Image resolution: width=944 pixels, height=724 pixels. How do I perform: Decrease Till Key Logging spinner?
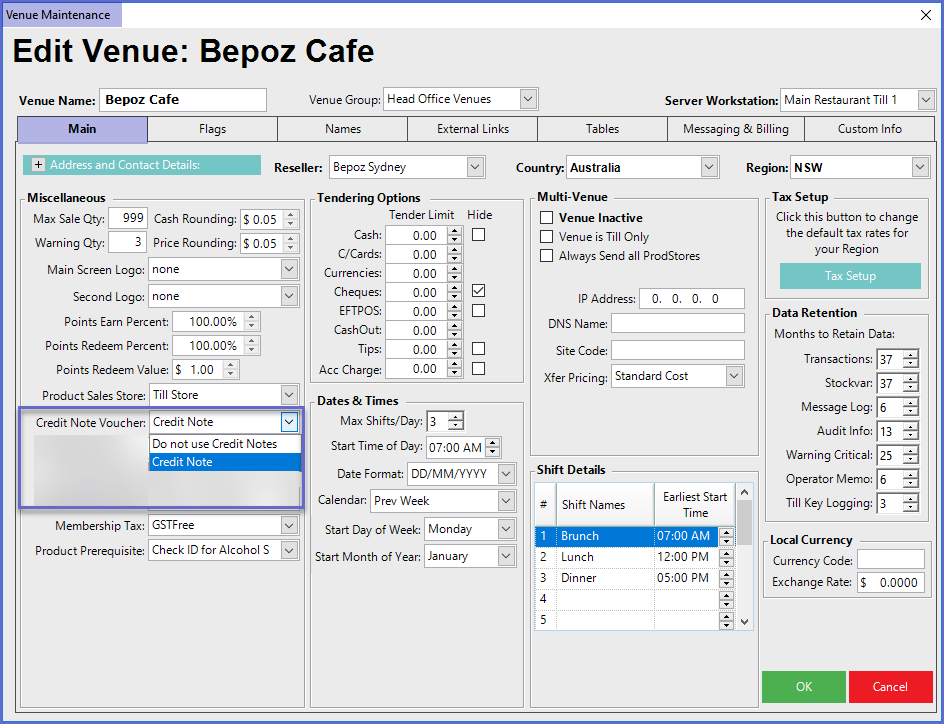tap(910, 508)
